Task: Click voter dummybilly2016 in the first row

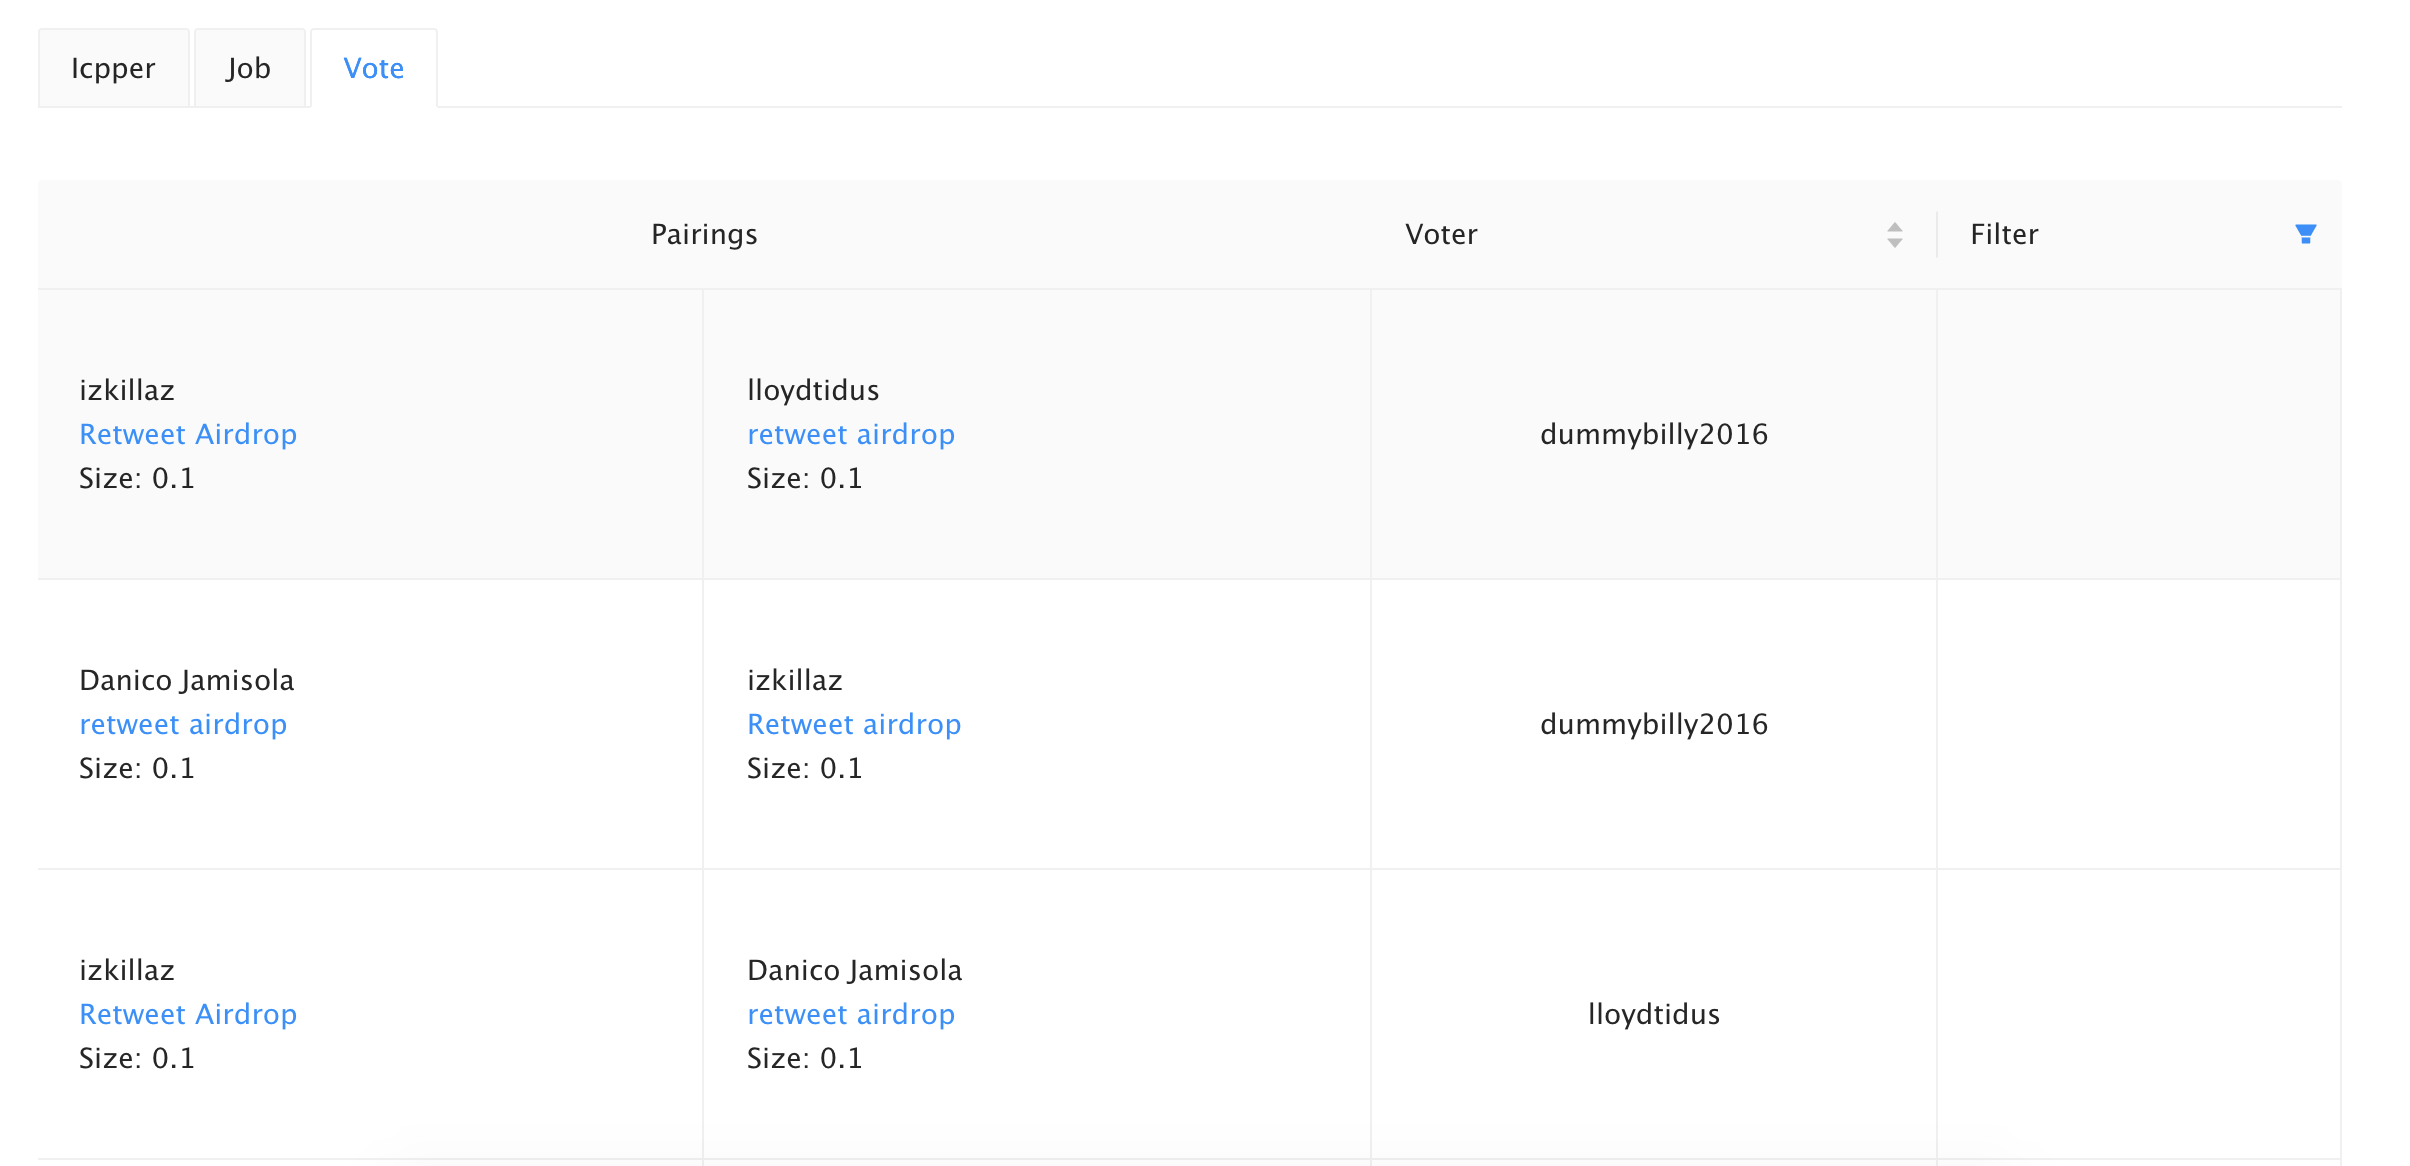Action: point(1653,434)
